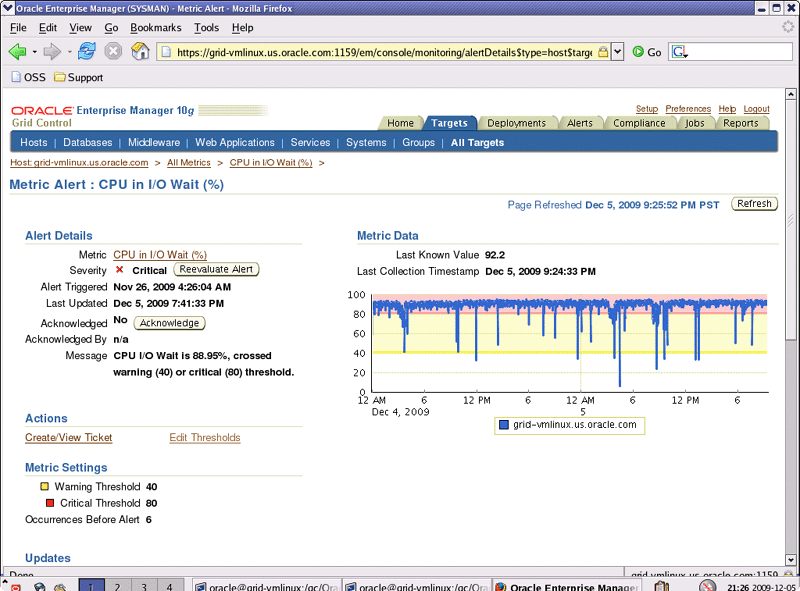
Task: Click the Reevaluate Alert button
Action: click(216, 269)
